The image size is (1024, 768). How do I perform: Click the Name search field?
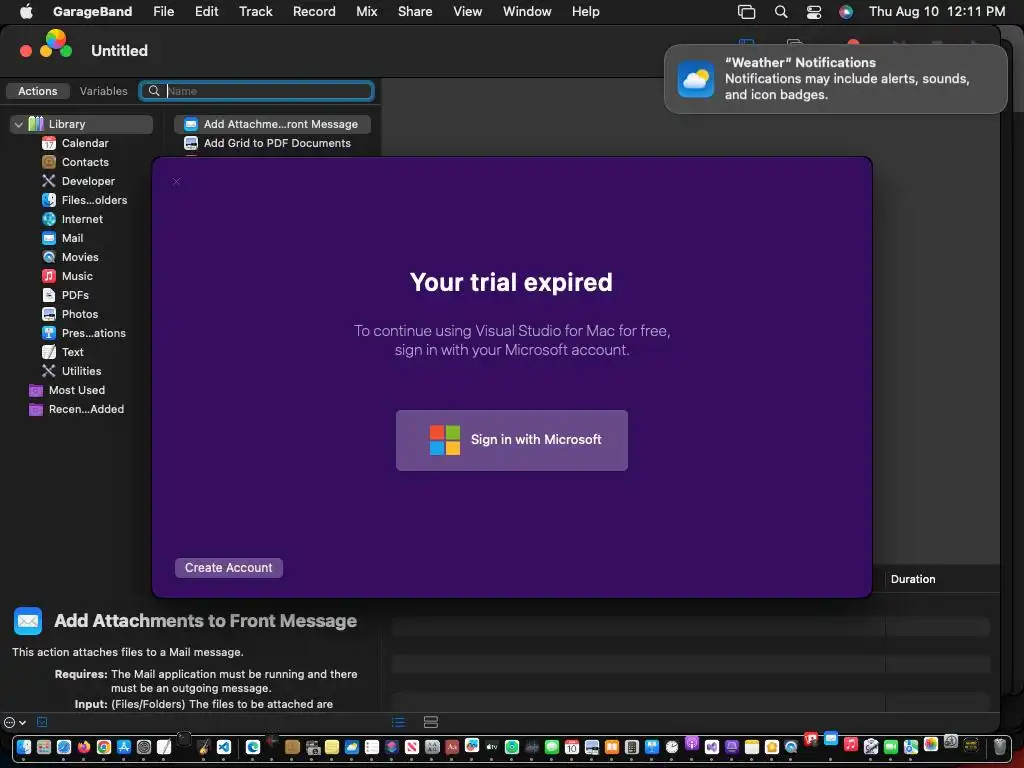(x=257, y=91)
